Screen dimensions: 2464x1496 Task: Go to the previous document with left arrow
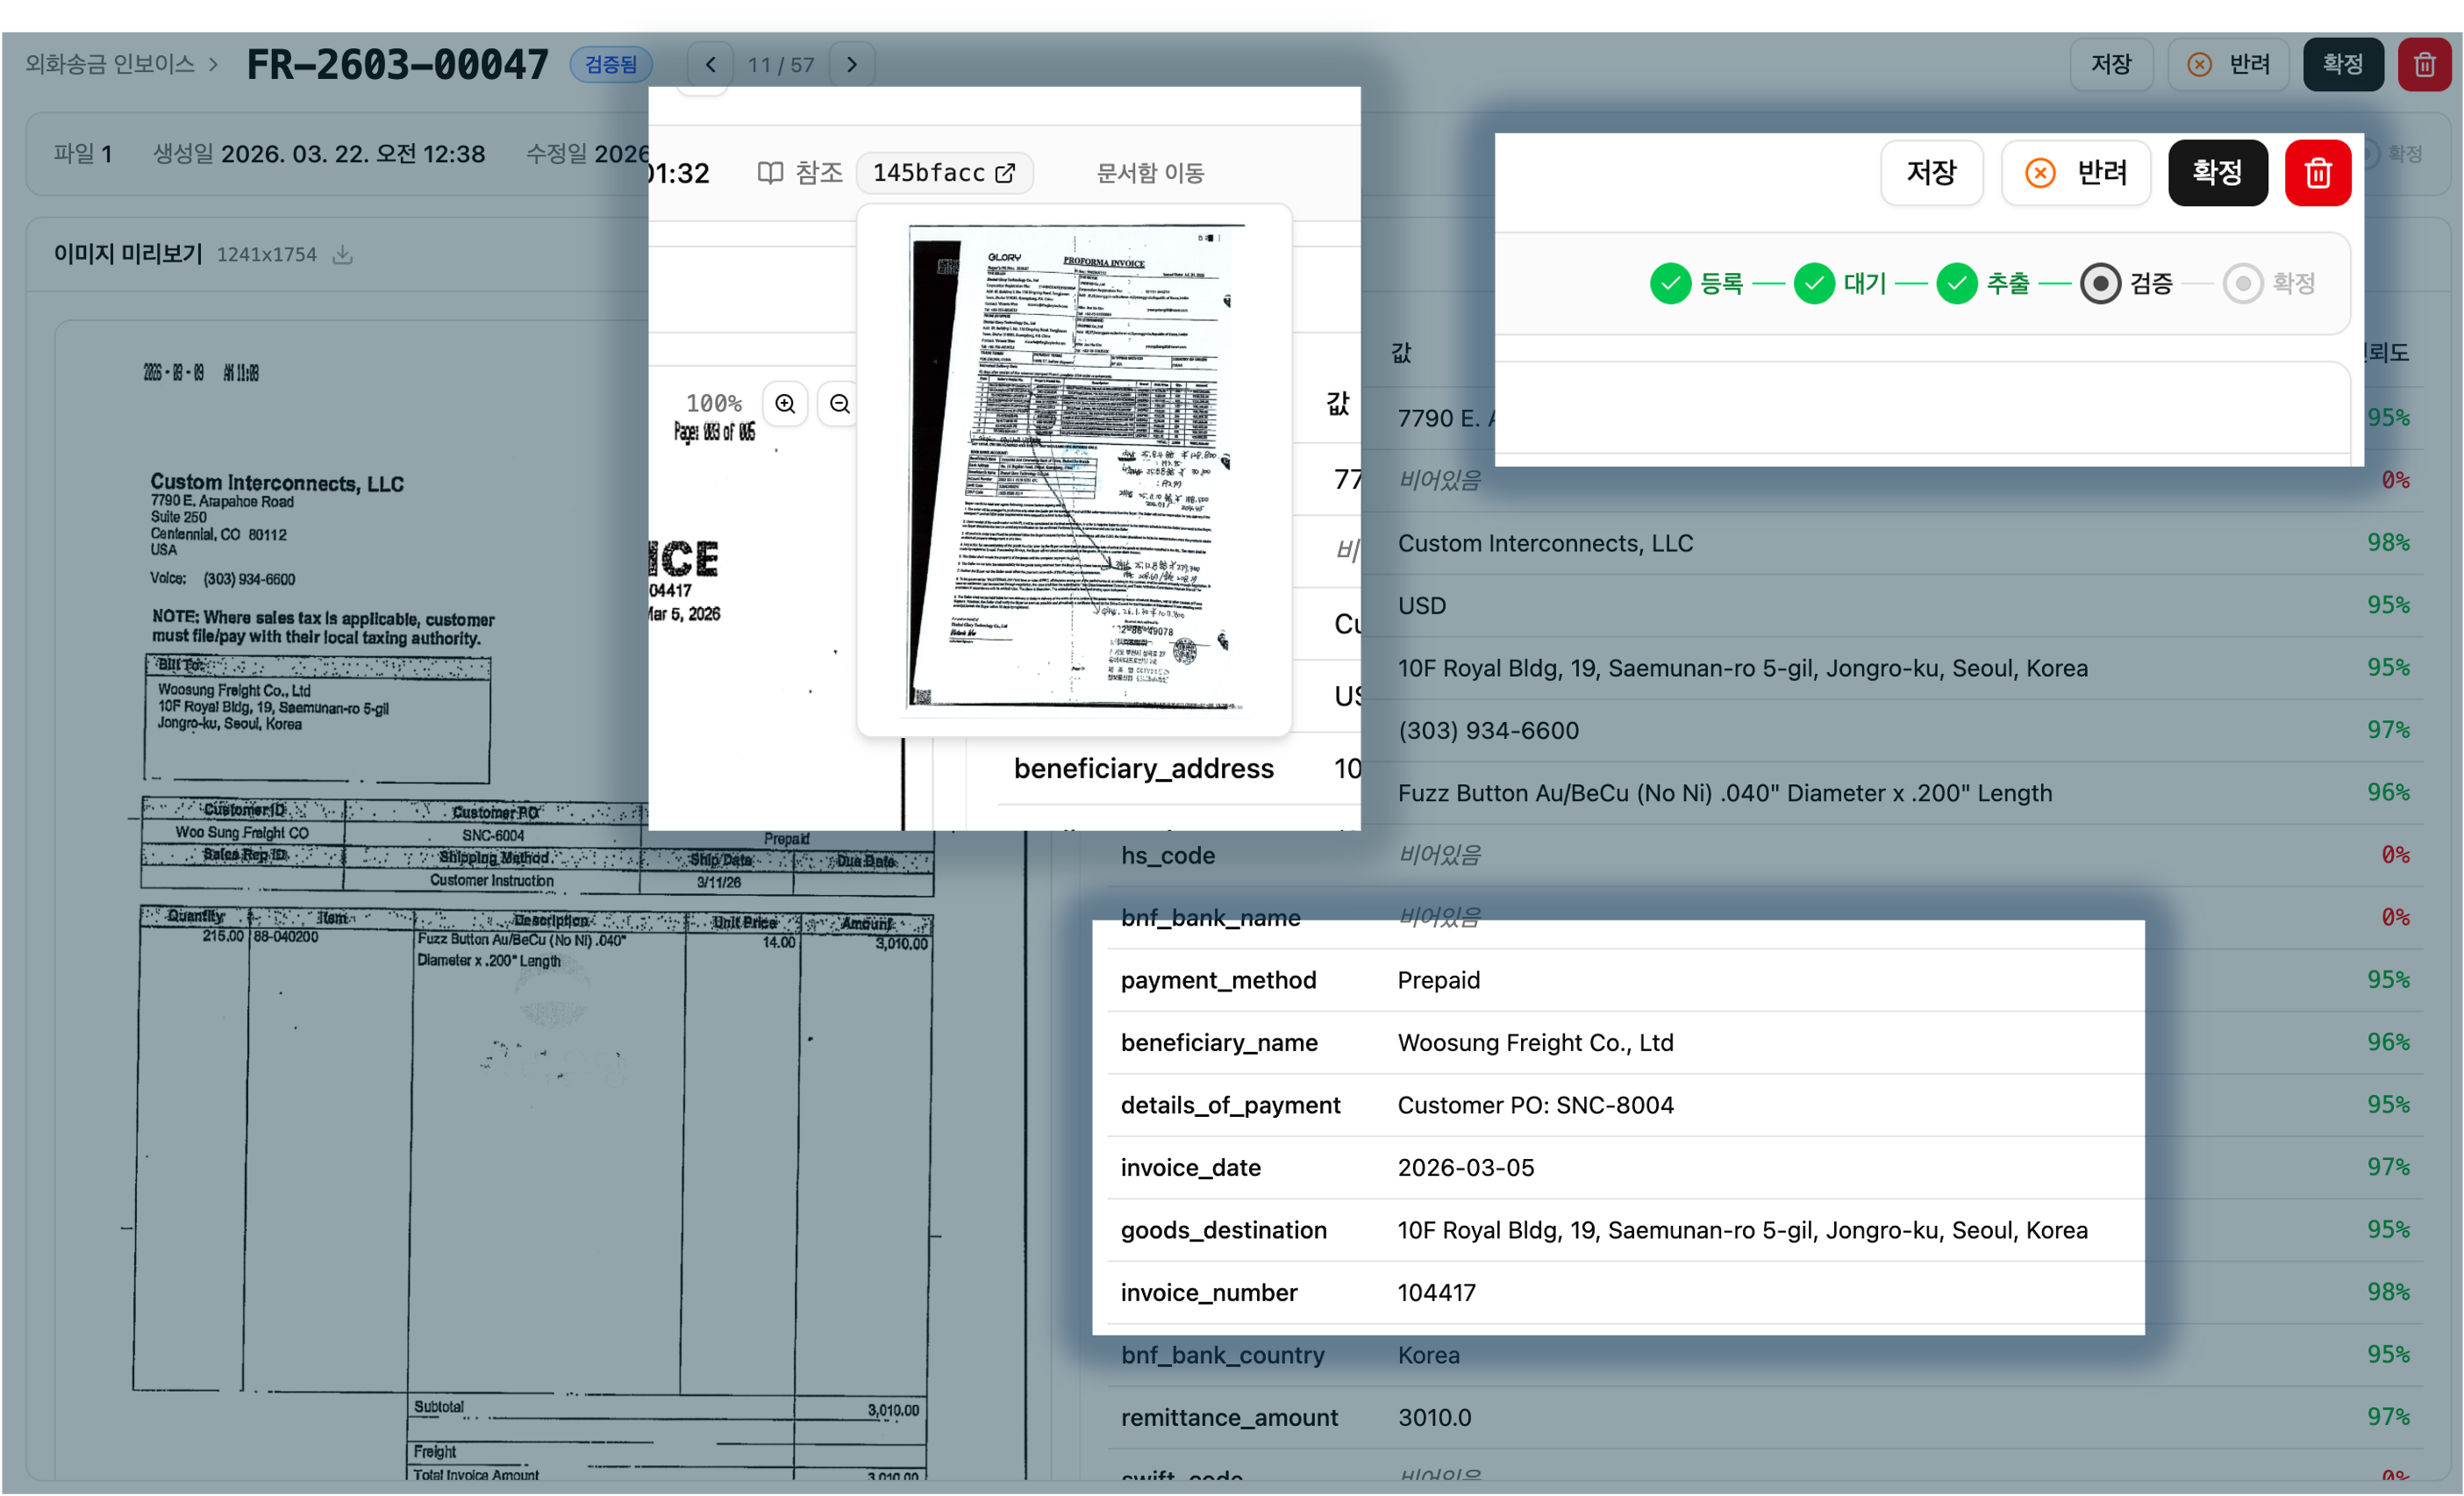click(709, 64)
